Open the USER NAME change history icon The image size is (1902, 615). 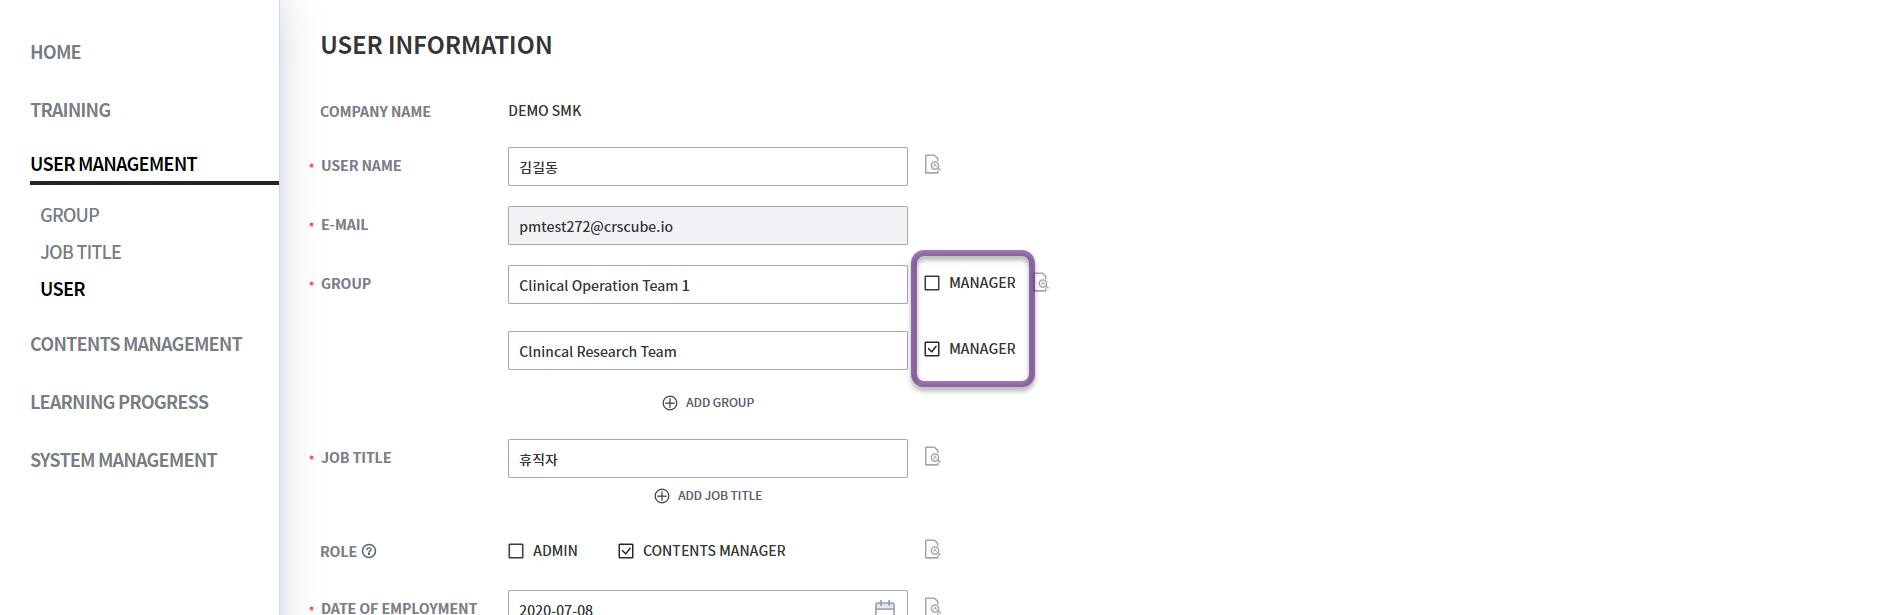tap(932, 165)
